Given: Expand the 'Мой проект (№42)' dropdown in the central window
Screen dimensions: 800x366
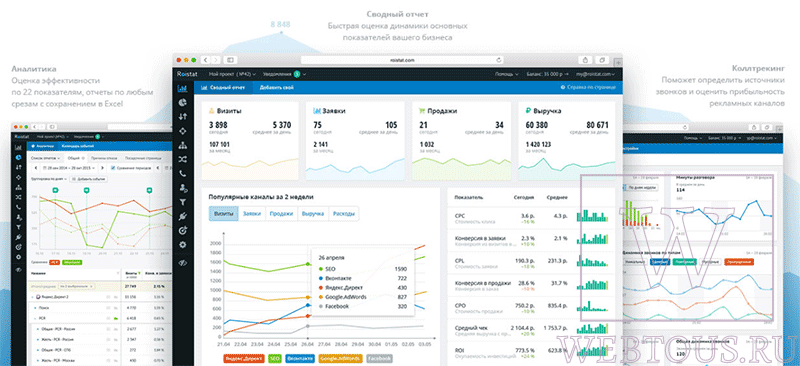Looking at the screenshot, I should (232, 75).
